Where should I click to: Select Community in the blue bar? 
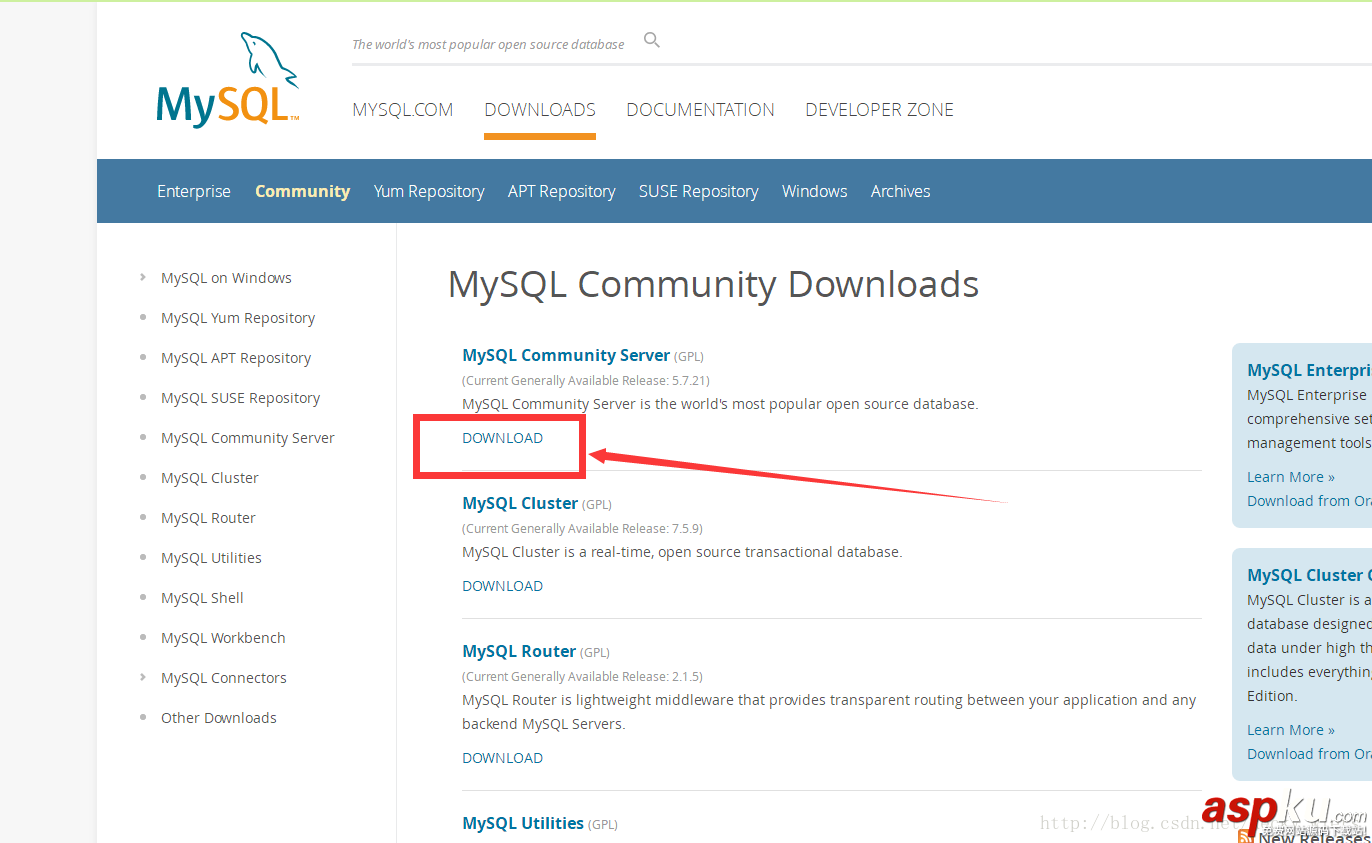tap(302, 191)
